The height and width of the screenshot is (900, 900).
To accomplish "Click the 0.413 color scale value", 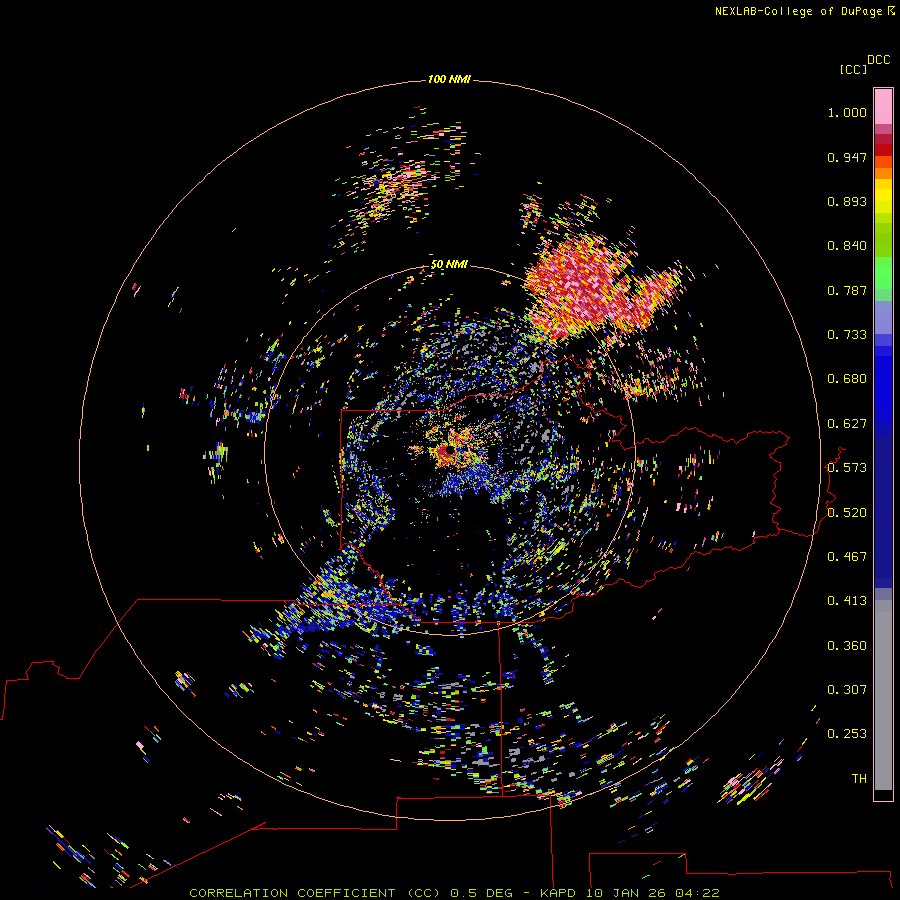I will point(847,601).
